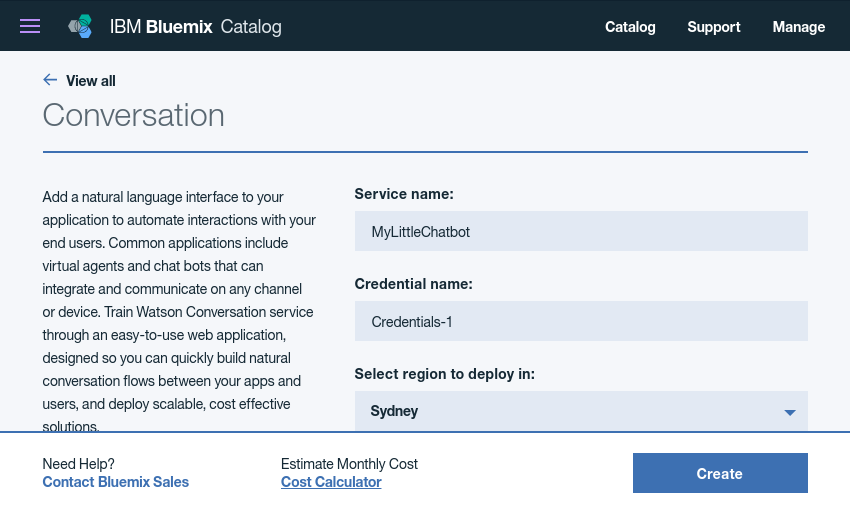Open the hamburger navigation menu
The width and height of the screenshot is (850, 513).
tap(30, 26)
